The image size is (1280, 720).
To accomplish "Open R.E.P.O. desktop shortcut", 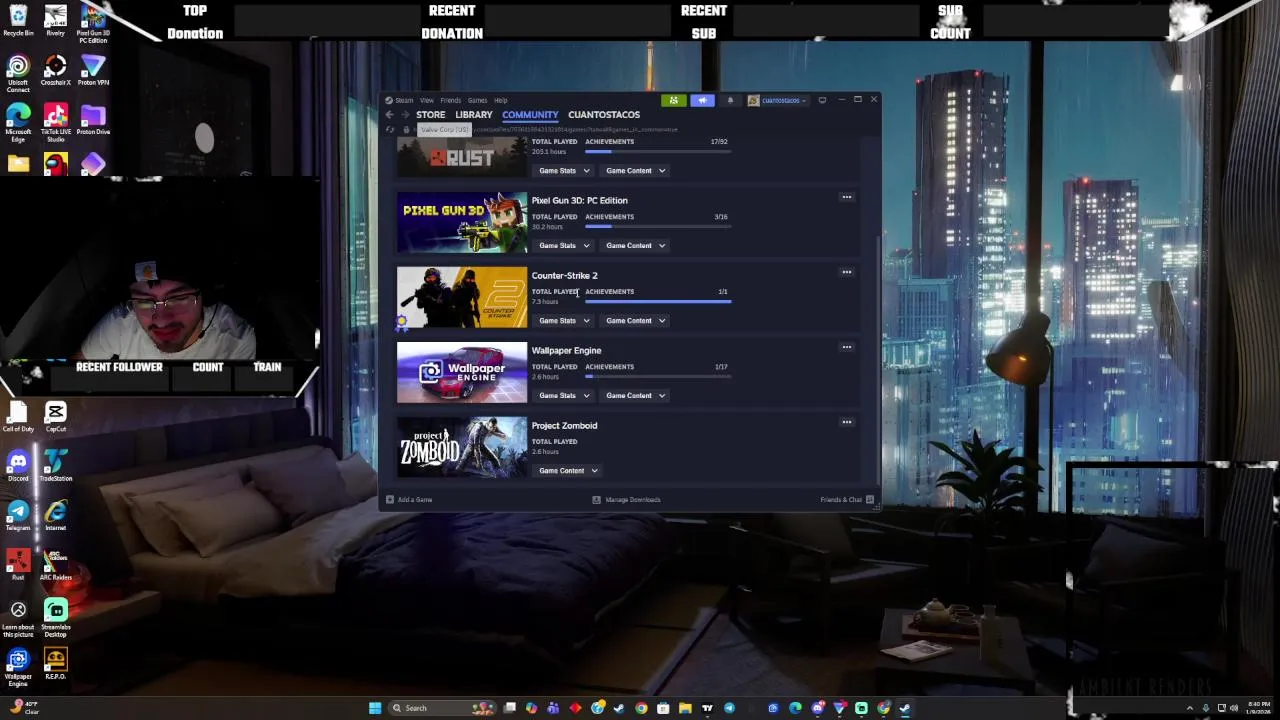I will tap(55, 664).
